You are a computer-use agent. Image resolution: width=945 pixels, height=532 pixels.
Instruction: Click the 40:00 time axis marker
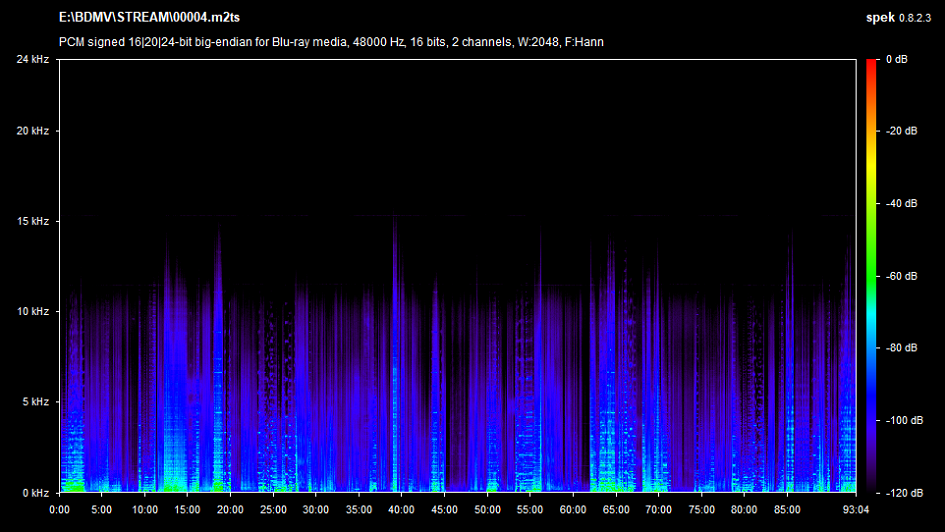coord(401,509)
